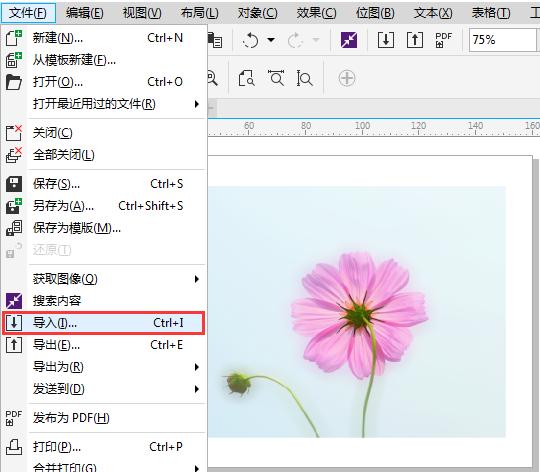Choose 打开(O)... menu entry
Viewport: 540px width, 472px height.
tap(104, 82)
